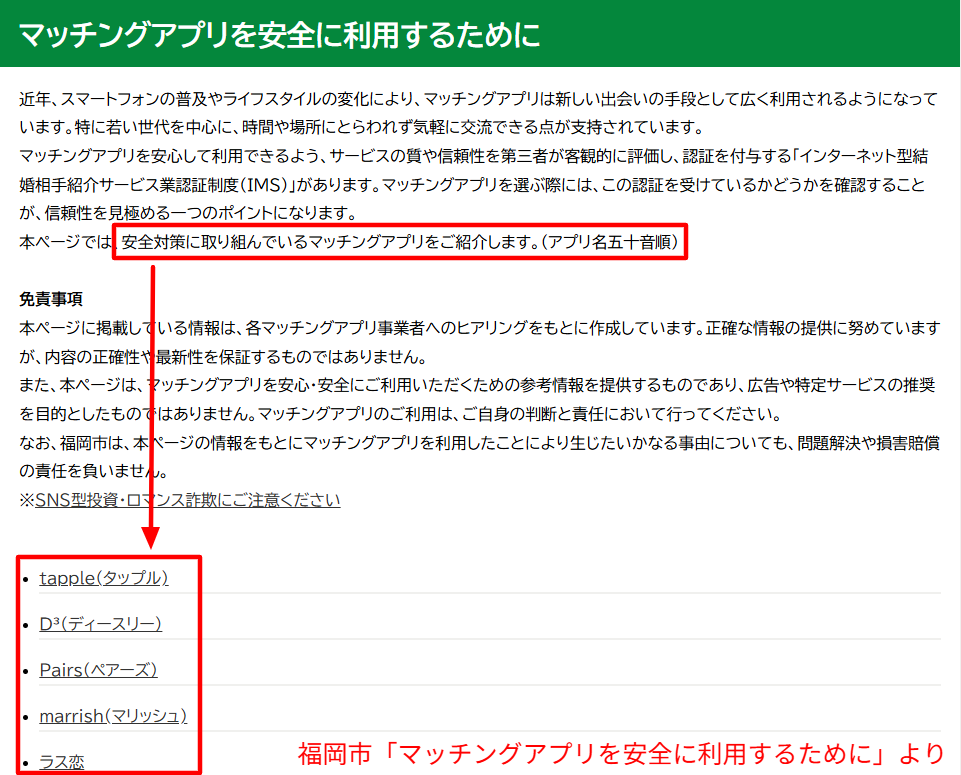Click the line starting の責任を負いません
Image resolution: width=961 pixels, height=775 pixels.
[94, 471]
